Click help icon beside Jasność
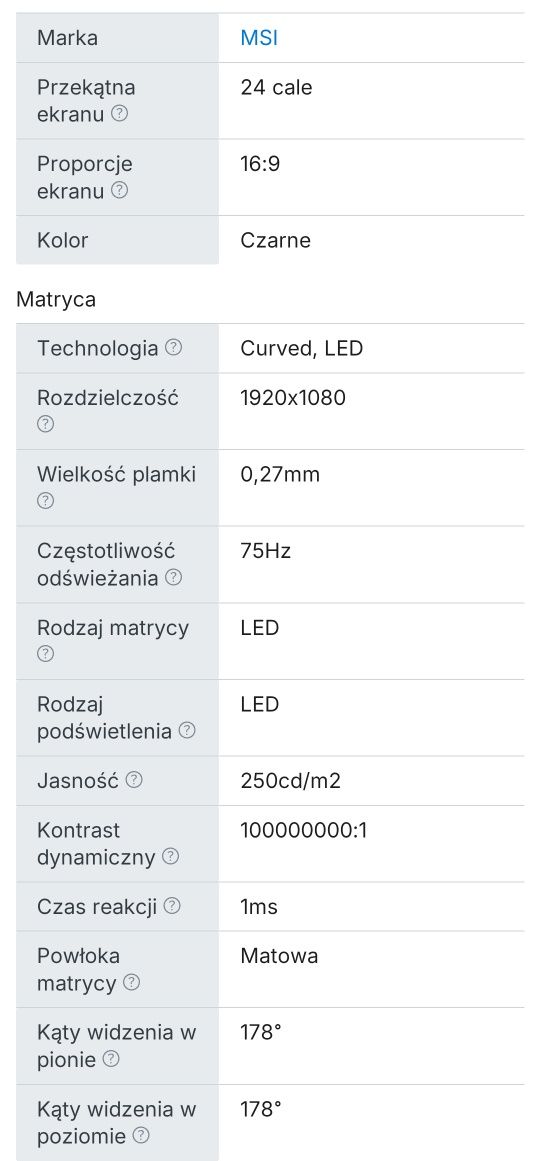 point(133,780)
